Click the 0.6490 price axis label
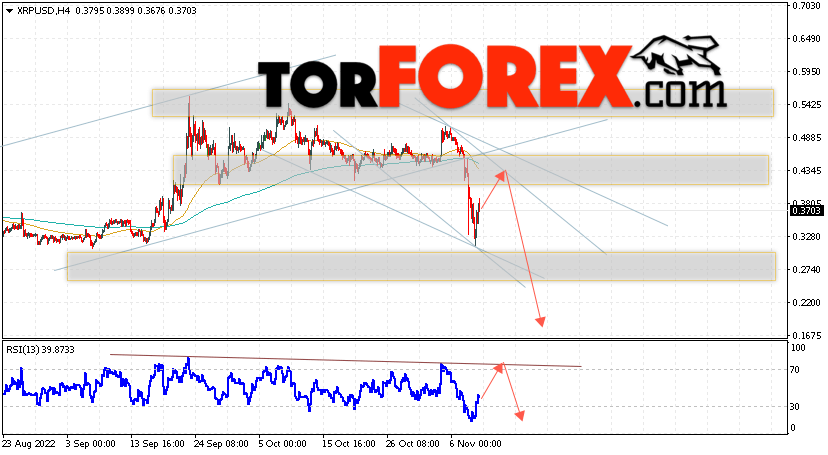828x455 pixels. (x=806, y=39)
